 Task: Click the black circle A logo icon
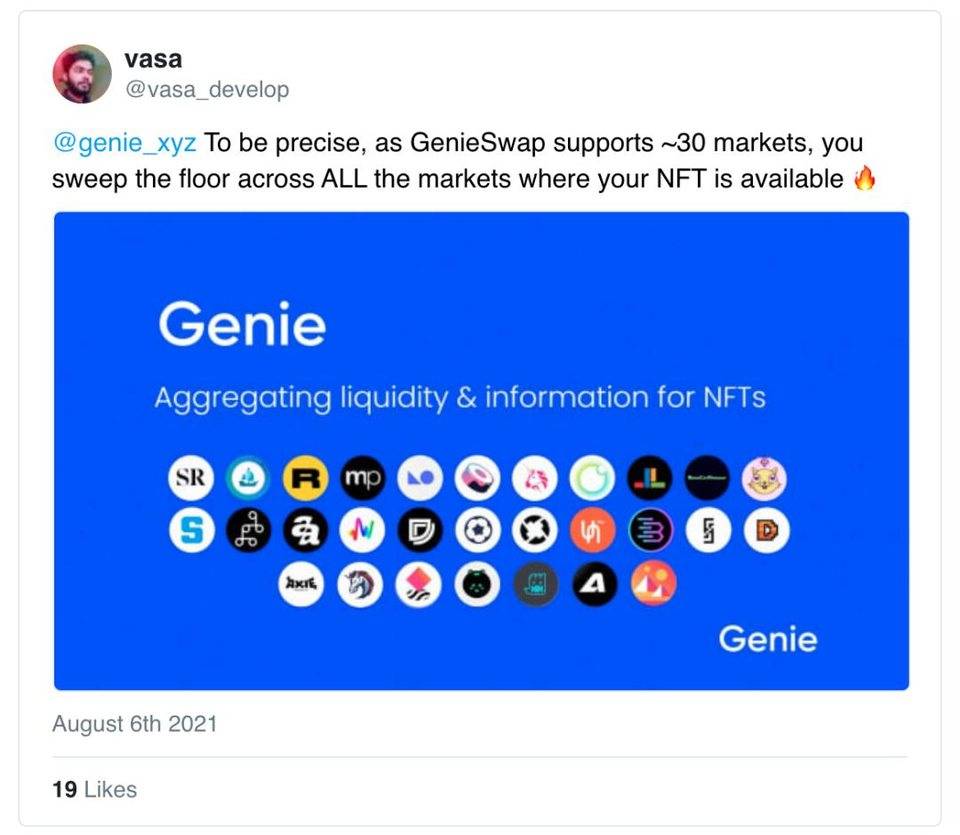(x=594, y=583)
